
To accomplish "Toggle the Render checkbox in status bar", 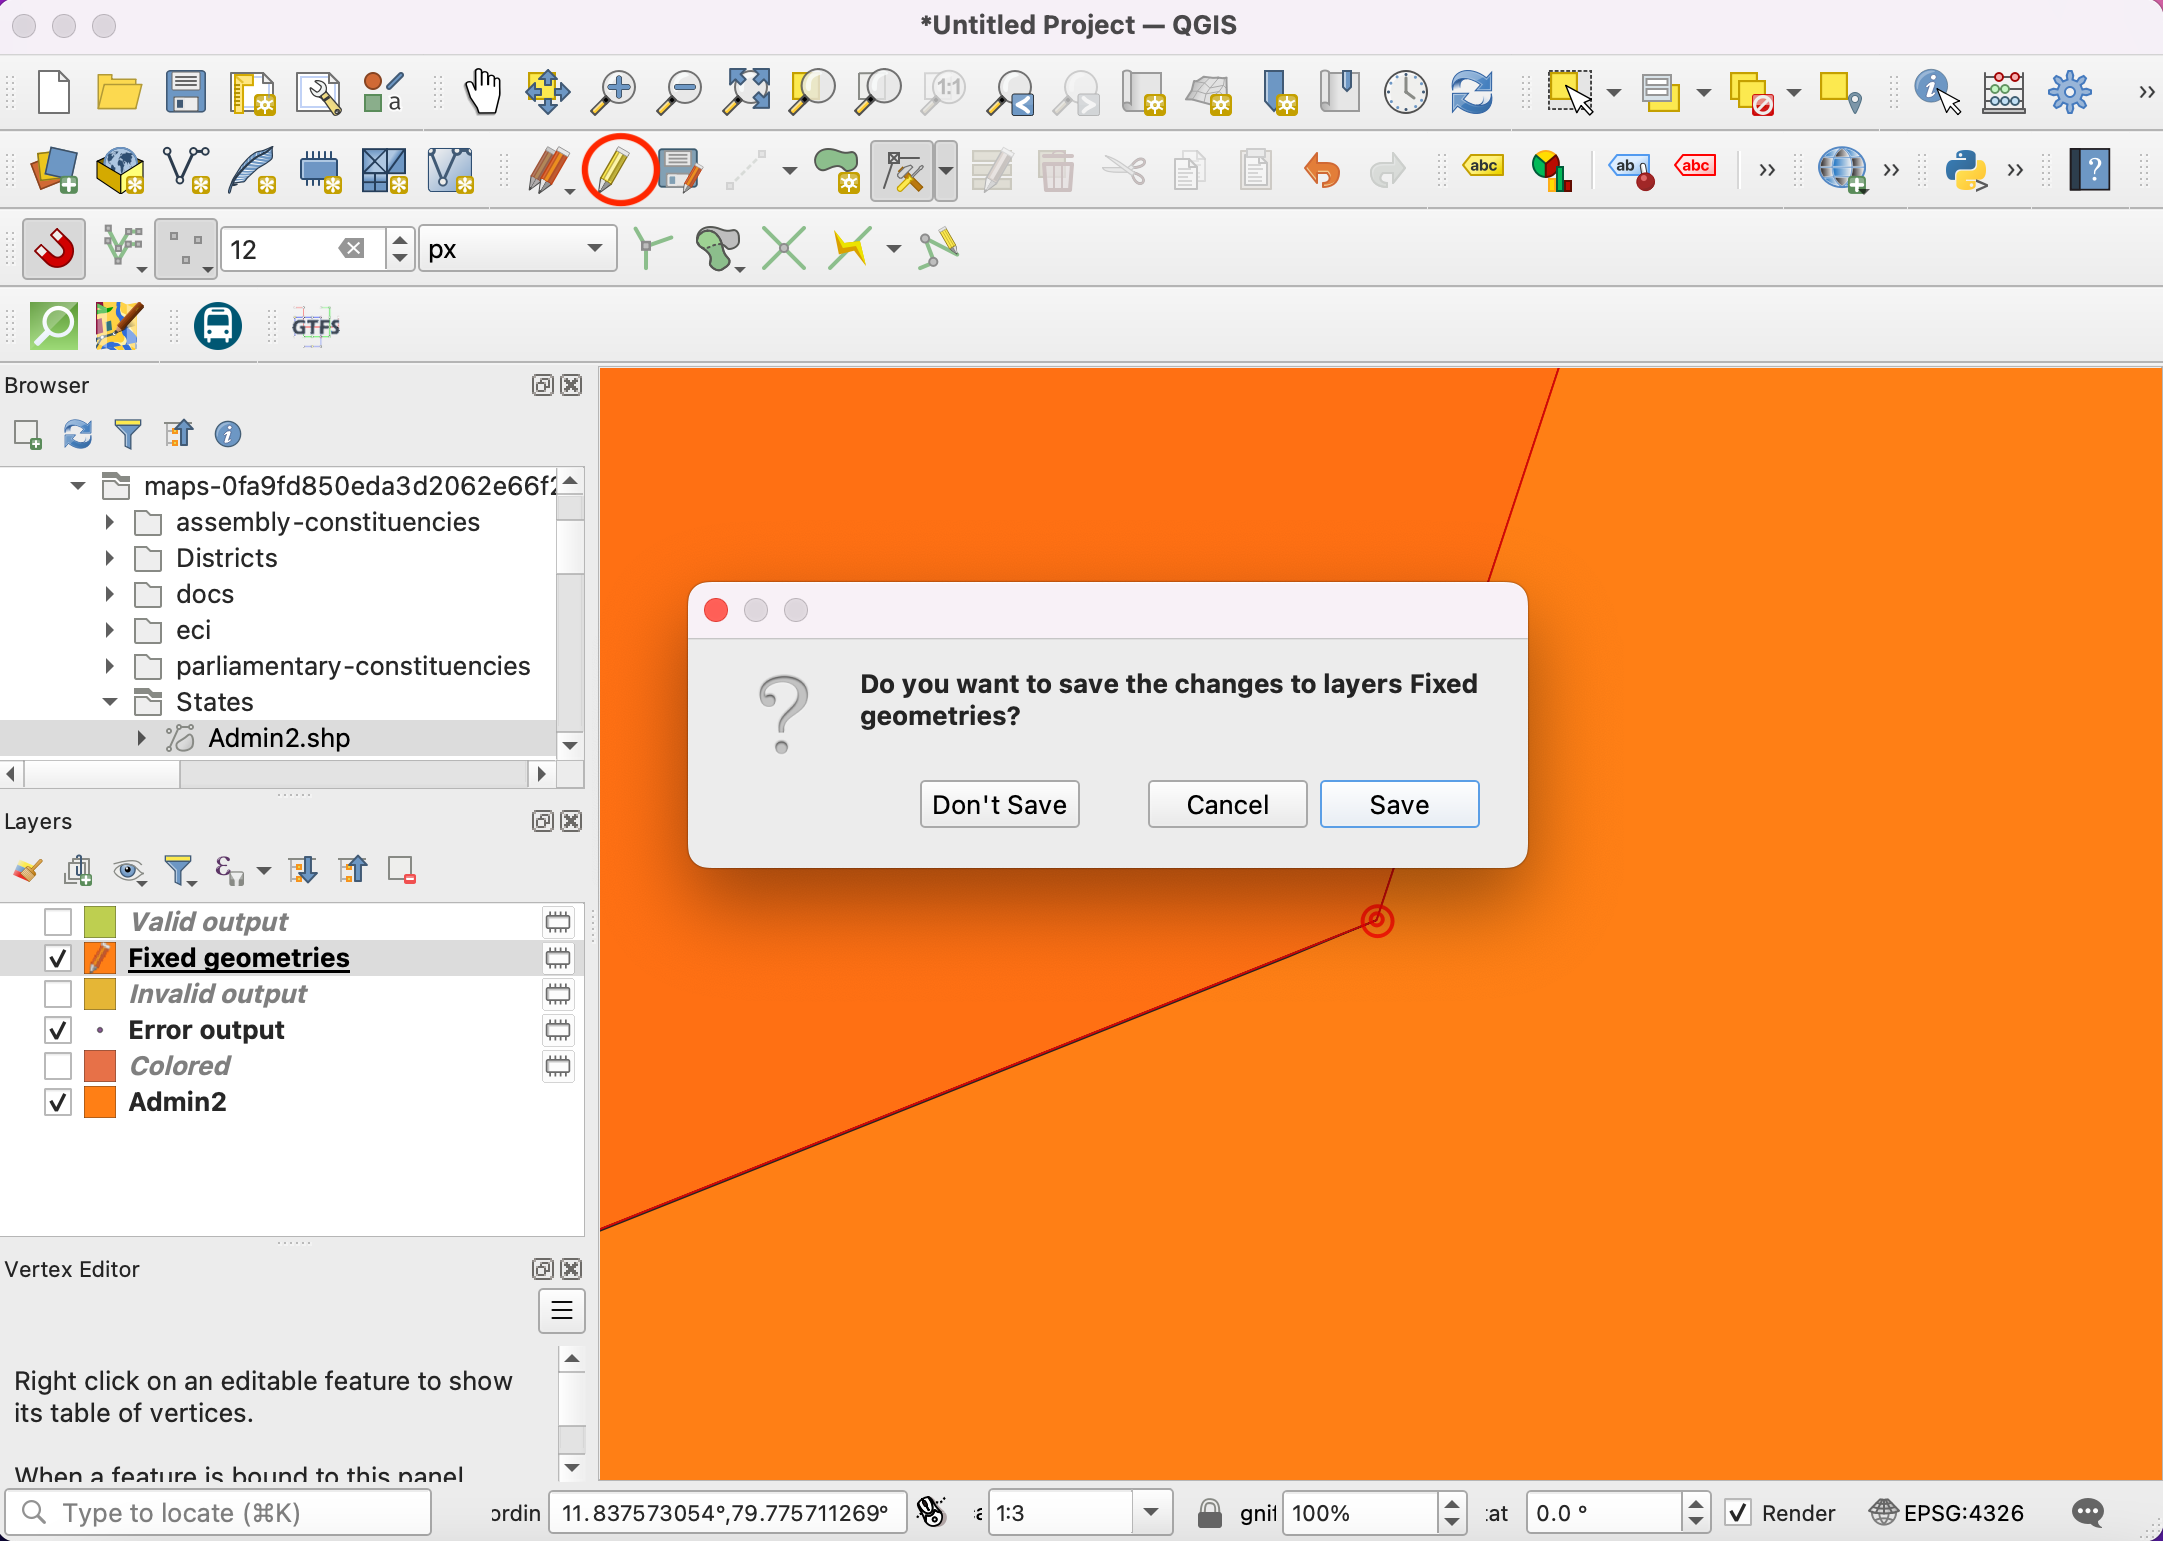I will coord(1739,1513).
